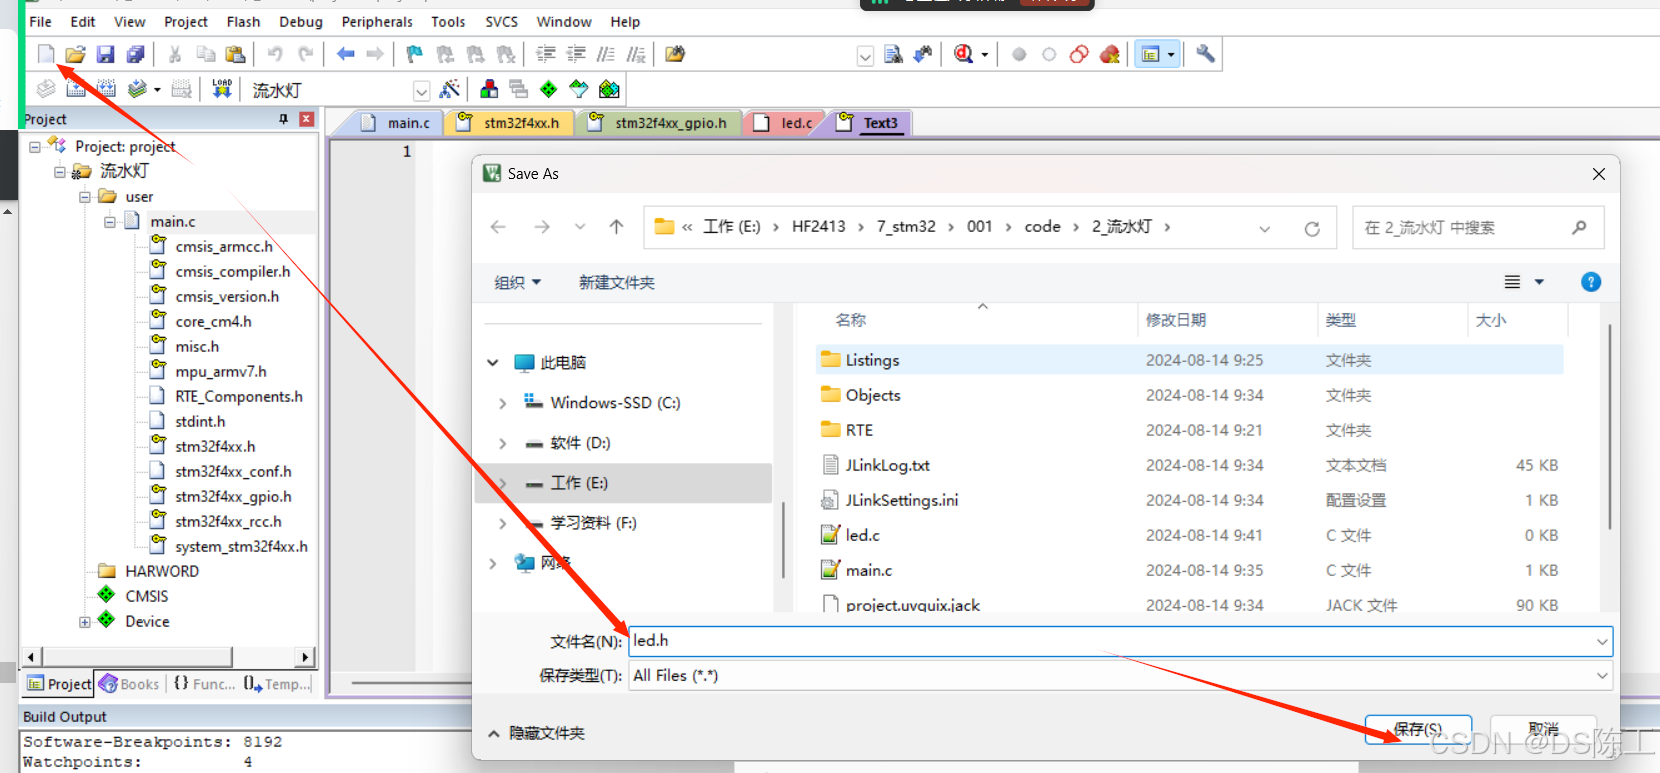Open the Flash menu
Screen dimensions: 1660x773
(243, 21)
